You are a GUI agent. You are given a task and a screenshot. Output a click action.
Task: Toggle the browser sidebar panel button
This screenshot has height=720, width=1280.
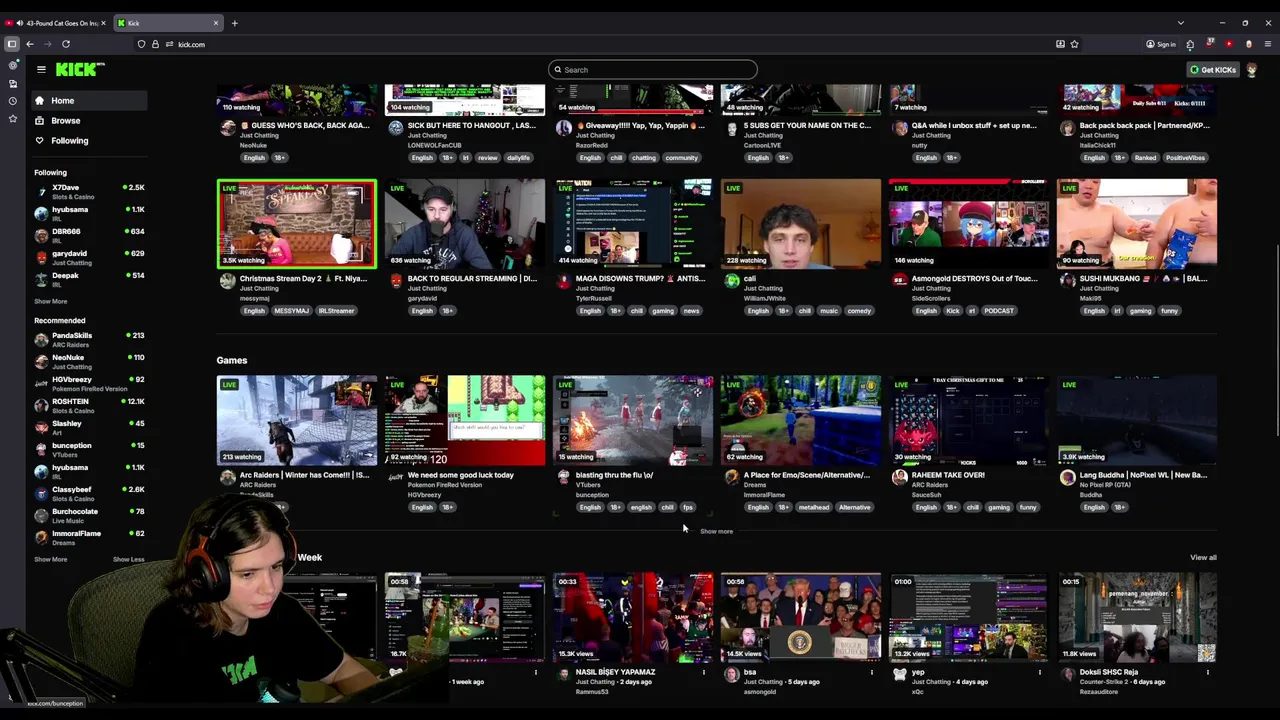click(12, 44)
